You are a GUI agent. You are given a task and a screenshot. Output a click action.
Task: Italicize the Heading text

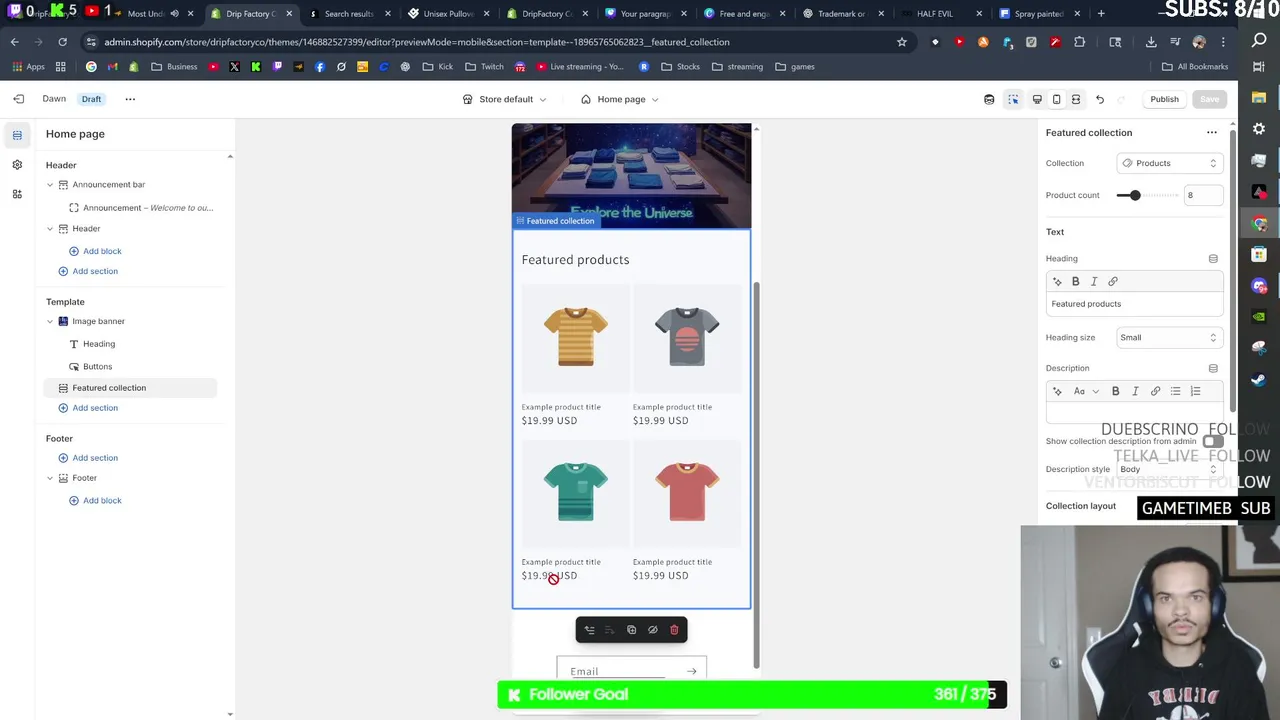[1094, 282]
